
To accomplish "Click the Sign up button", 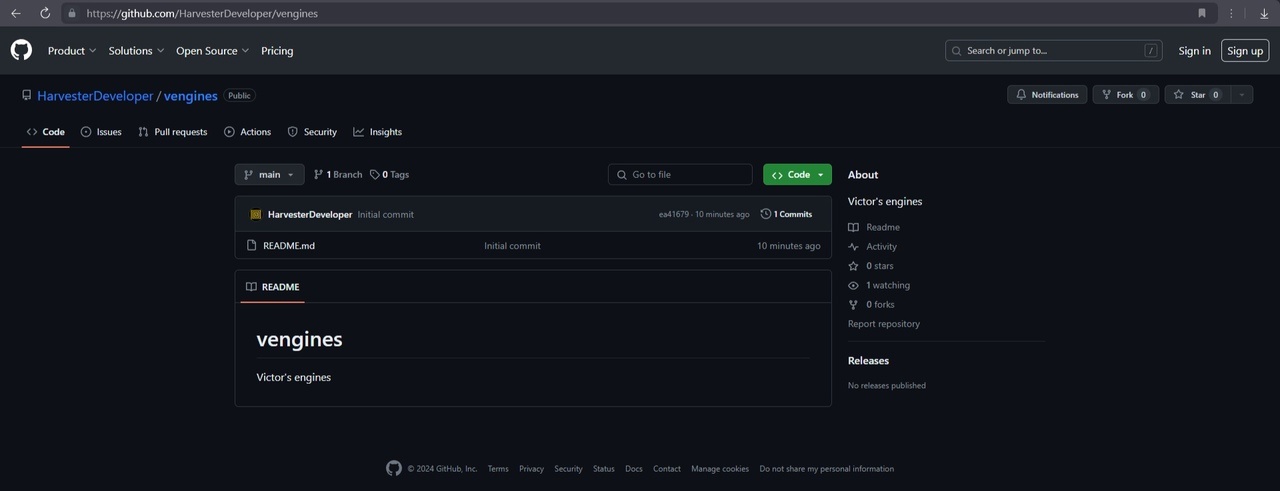I will tap(1245, 50).
